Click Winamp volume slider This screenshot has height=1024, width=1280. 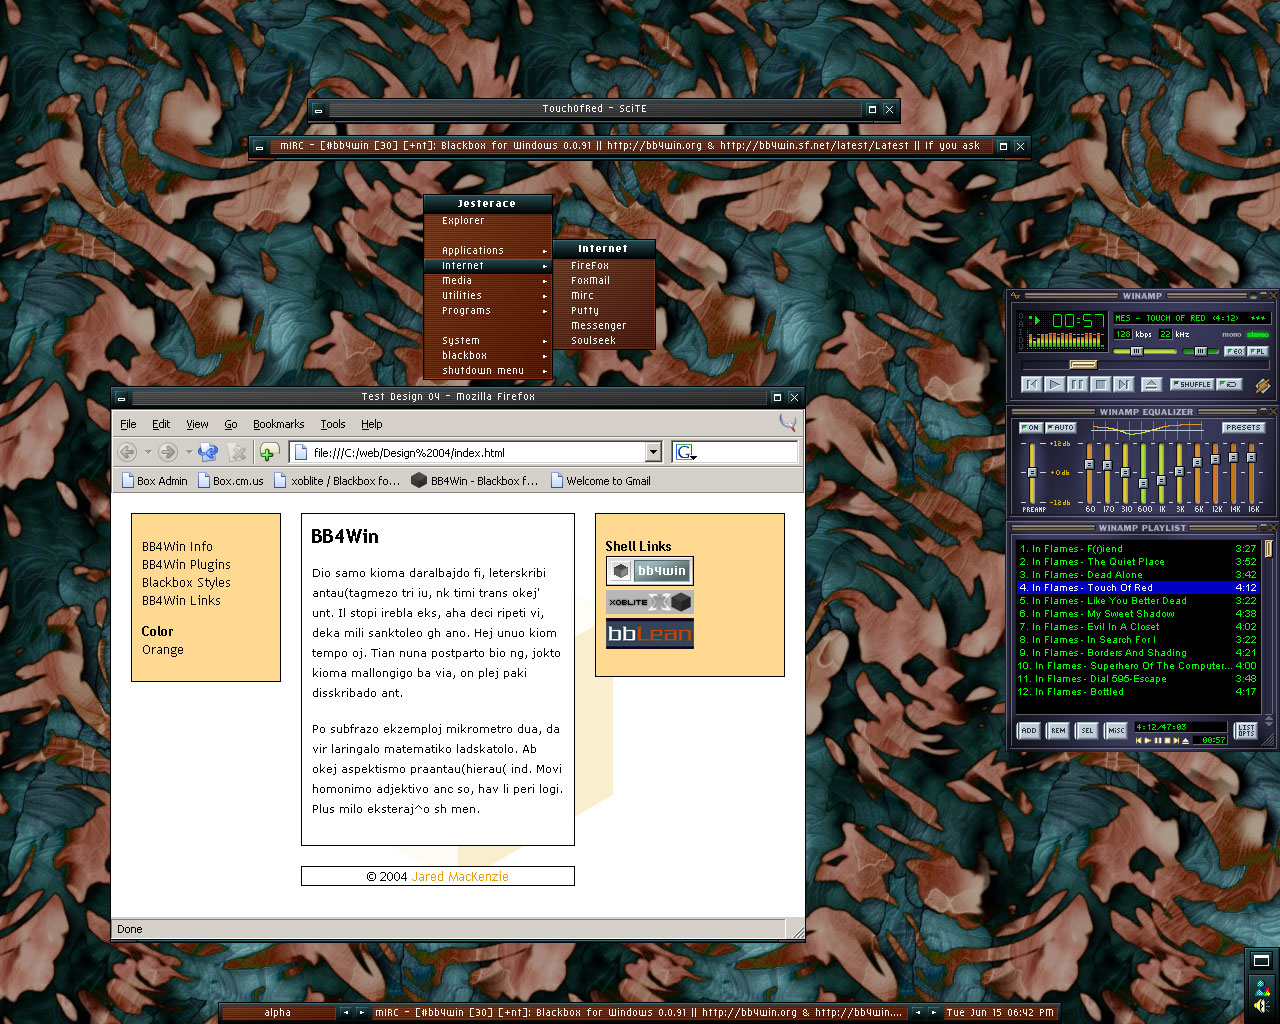[x=1145, y=351]
